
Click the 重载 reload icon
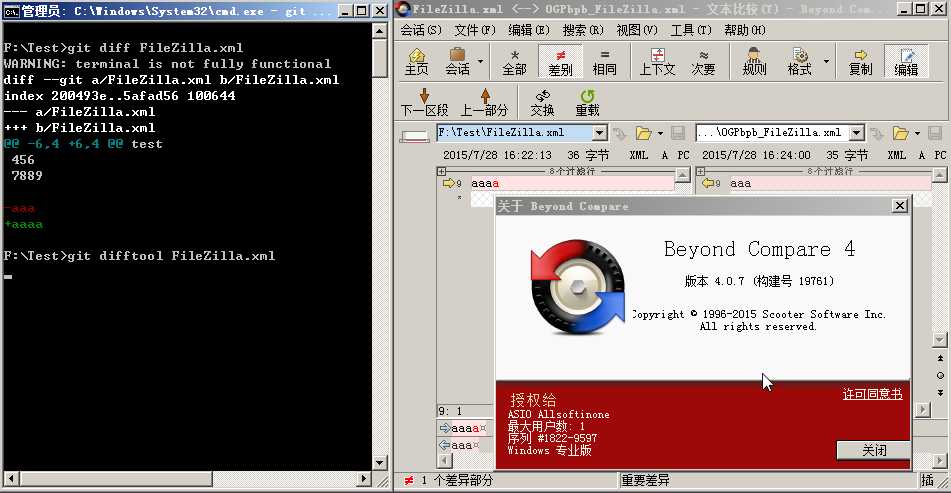click(587, 102)
